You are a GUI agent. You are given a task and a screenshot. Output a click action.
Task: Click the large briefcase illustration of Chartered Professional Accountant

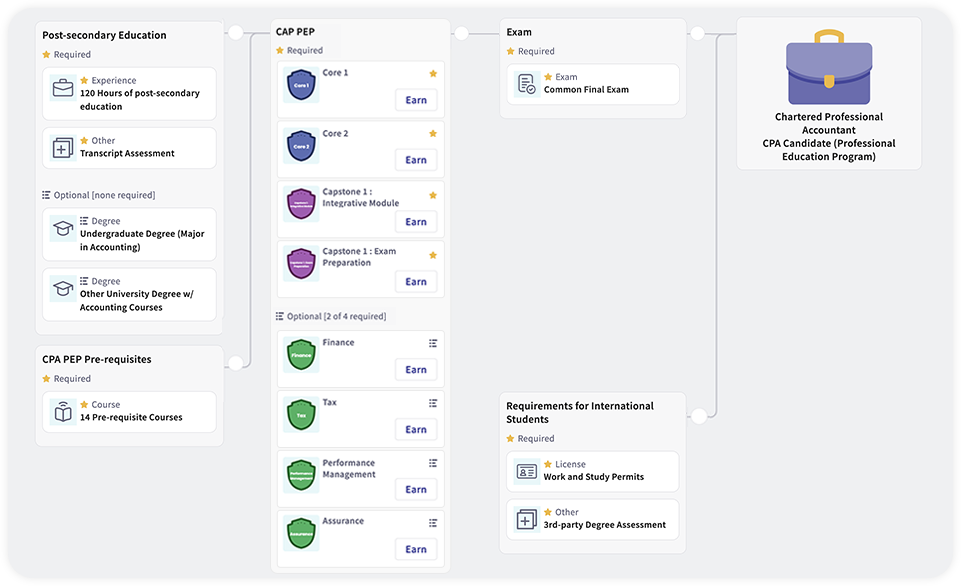point(829,67)
